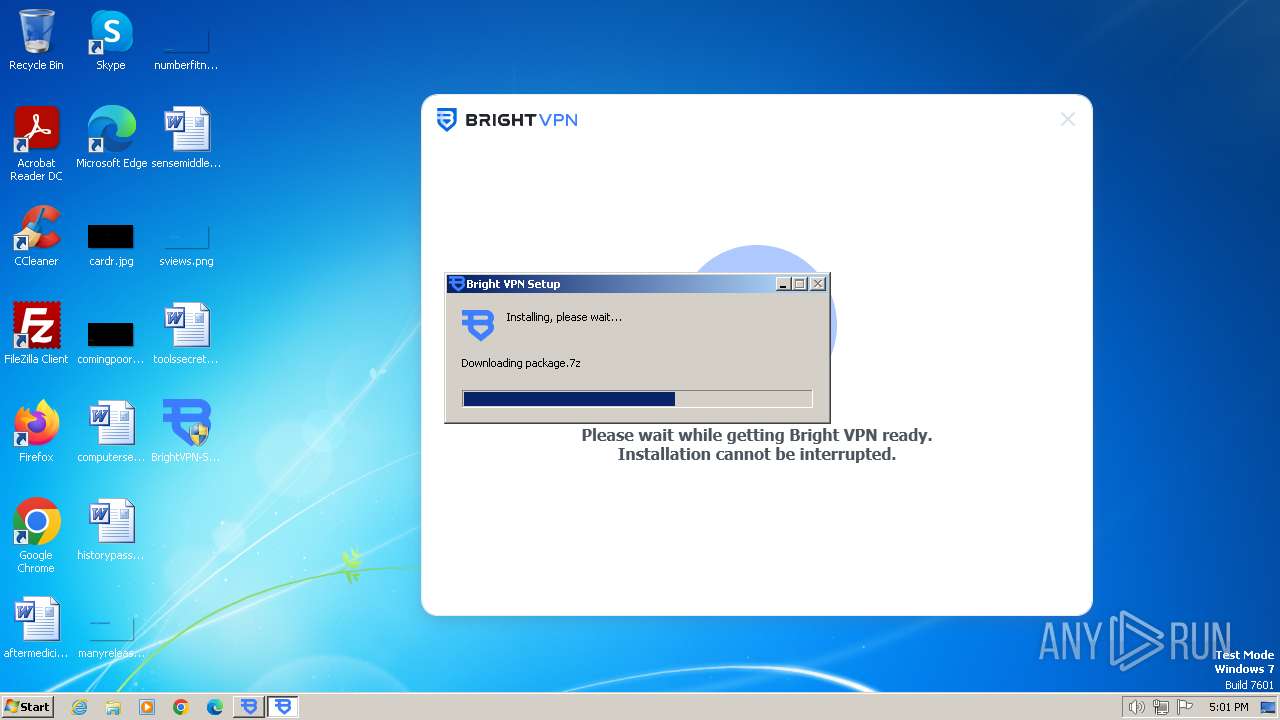This screenshot has height=720, width=1280.
Task: Click the shield logo inside the Setup dialog
Action: (x=478, y=325)
